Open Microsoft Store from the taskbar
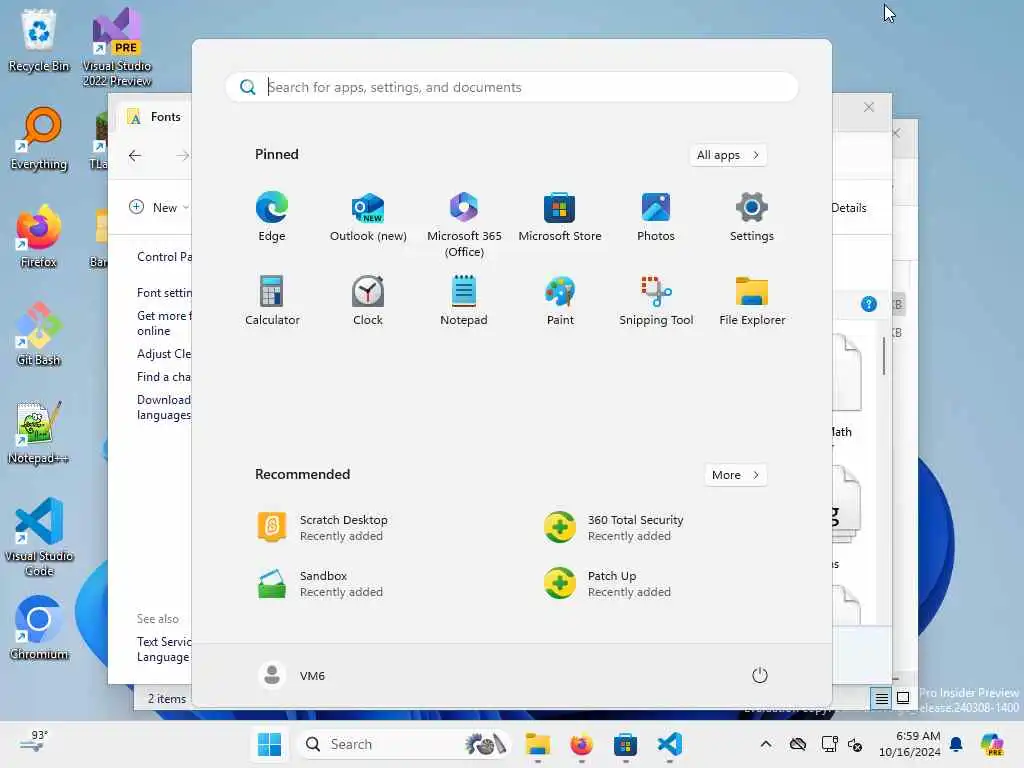The width and height of the screenshot is (1024, 768). point(625,744)
